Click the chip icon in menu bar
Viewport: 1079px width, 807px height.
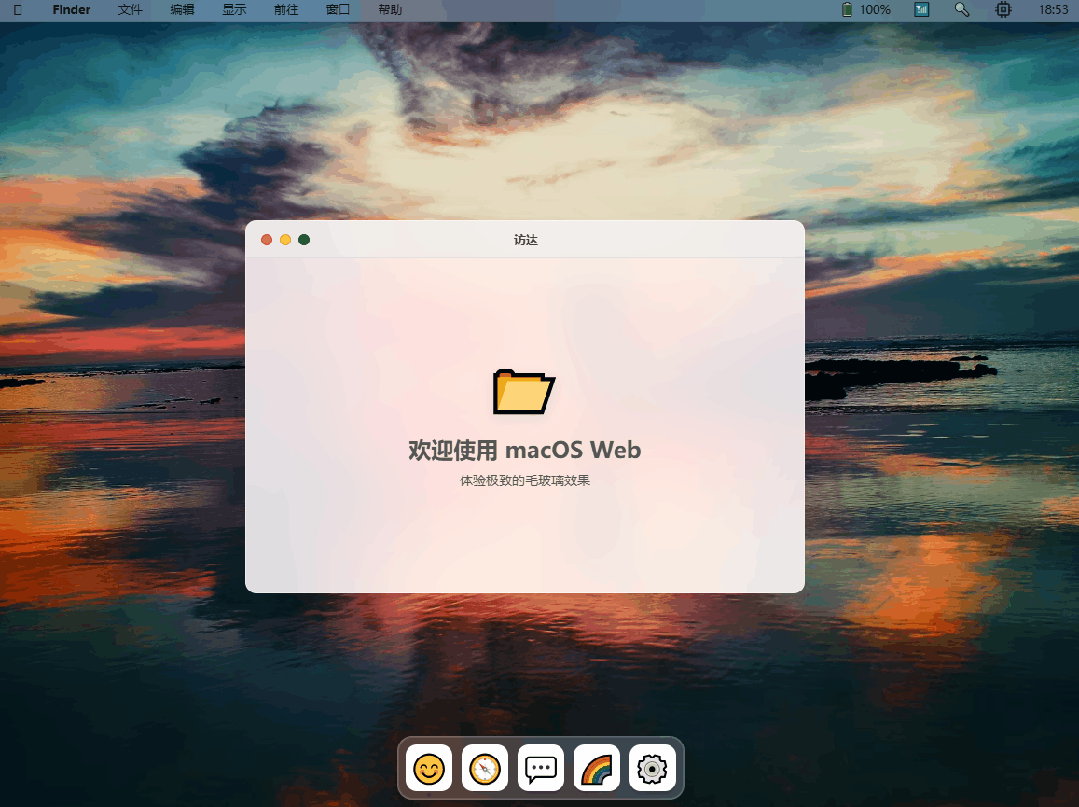[1003, 10]
